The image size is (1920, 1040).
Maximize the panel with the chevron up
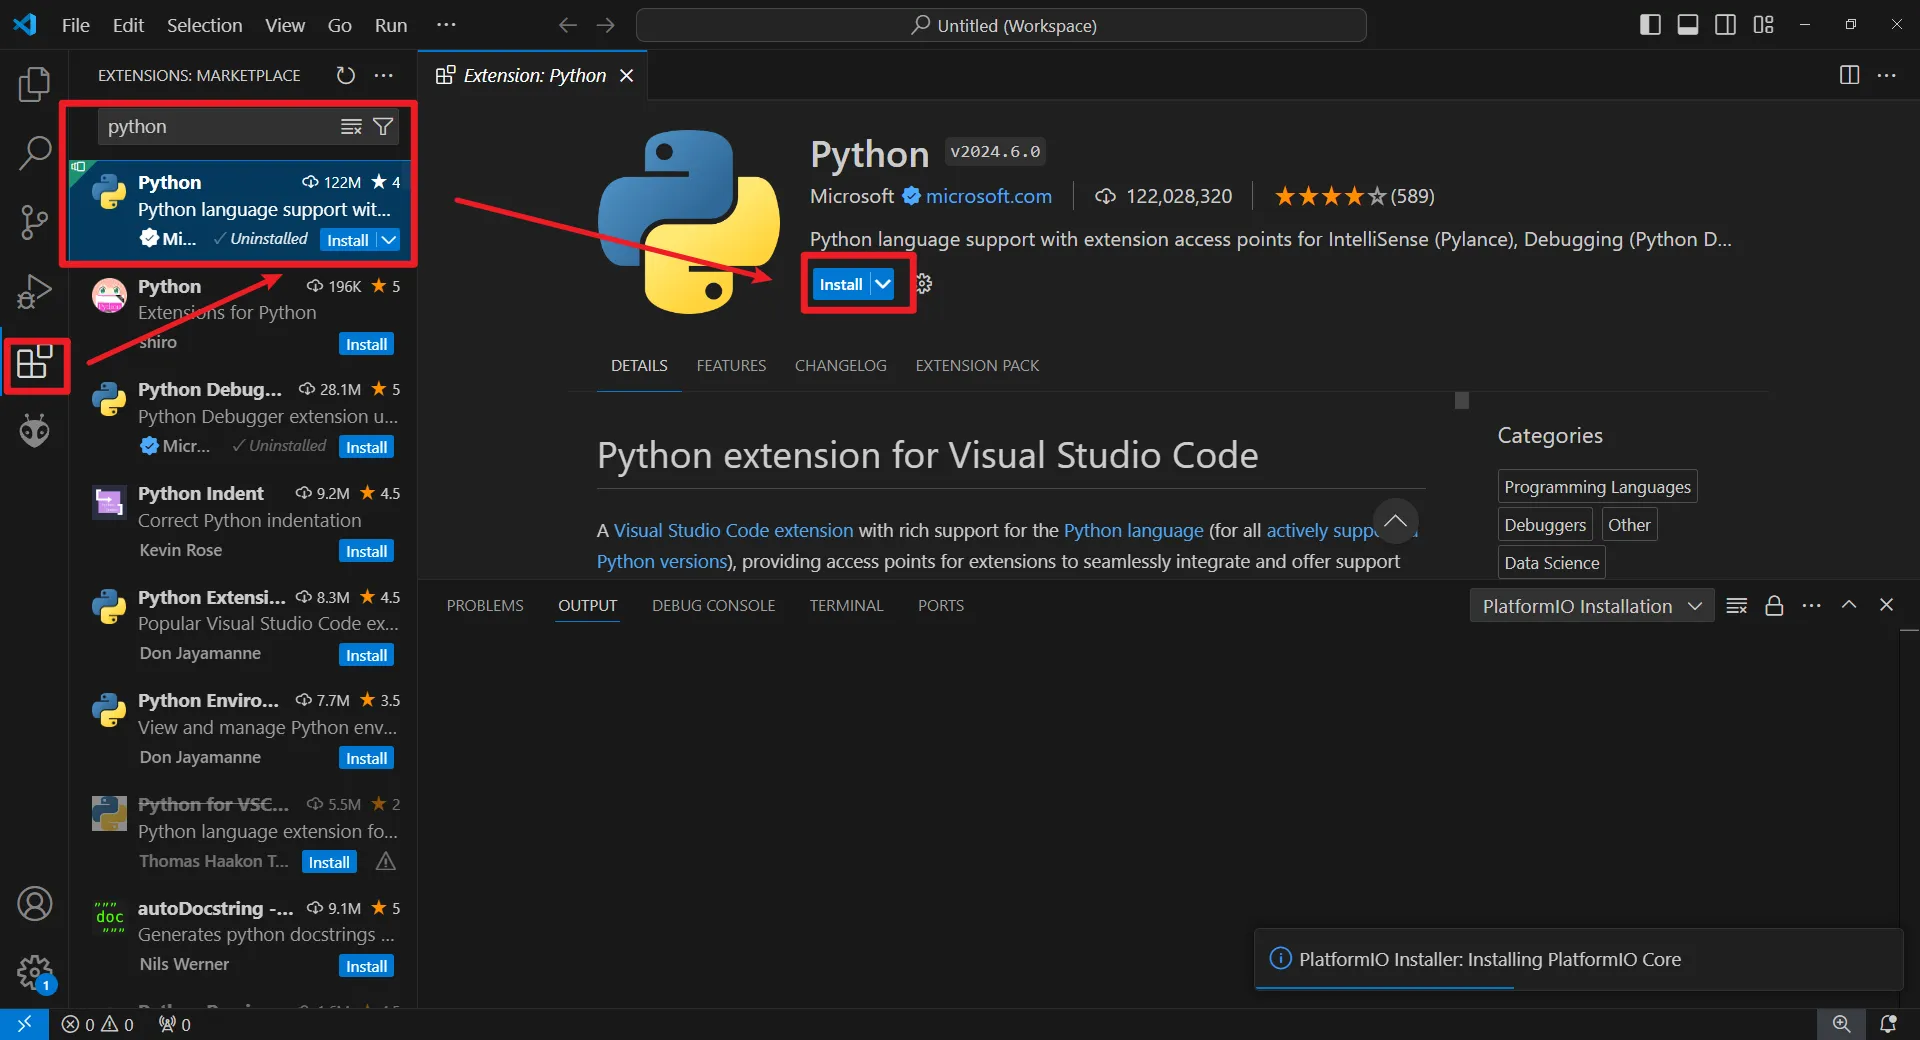coord(1849,605)
